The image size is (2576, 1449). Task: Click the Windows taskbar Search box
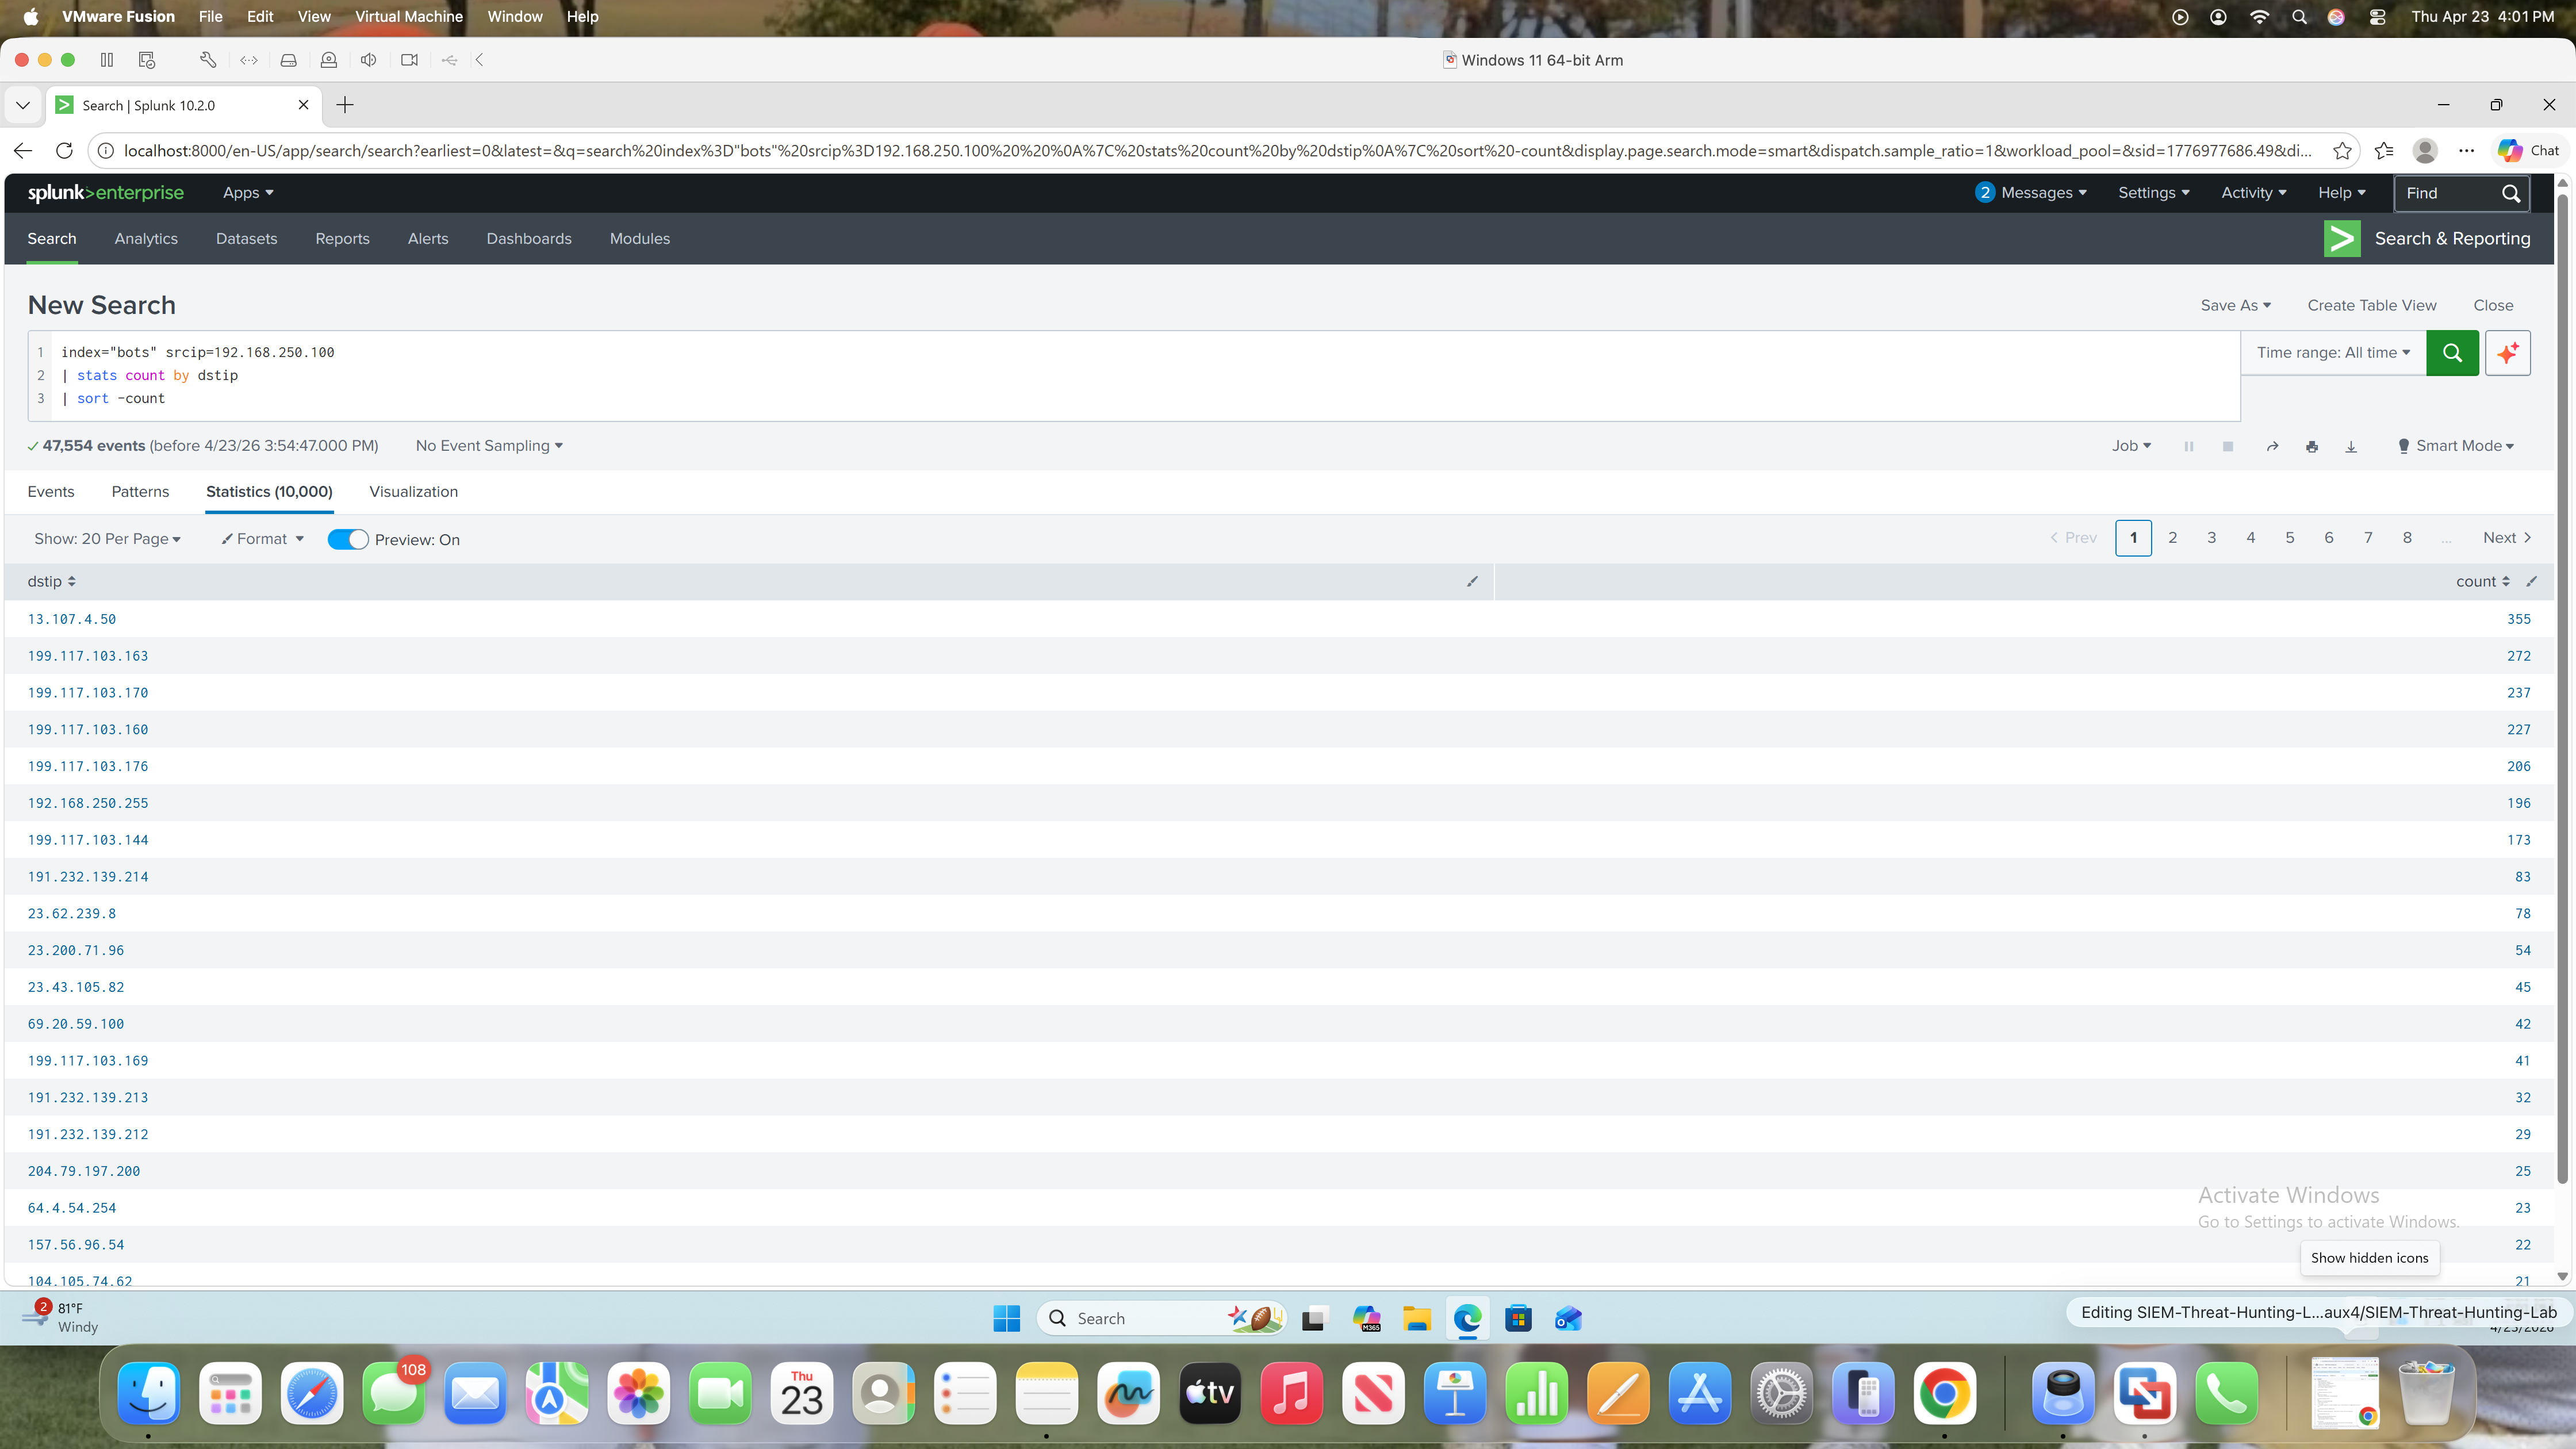click(x=1161, y=1319)
